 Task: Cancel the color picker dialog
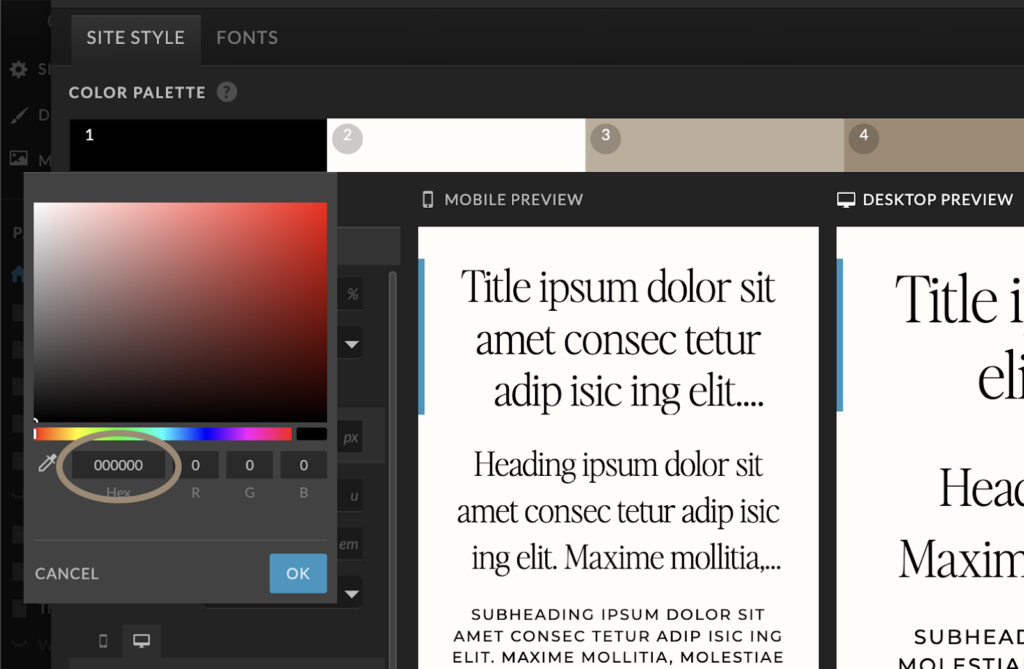click(x=67, y=574)
